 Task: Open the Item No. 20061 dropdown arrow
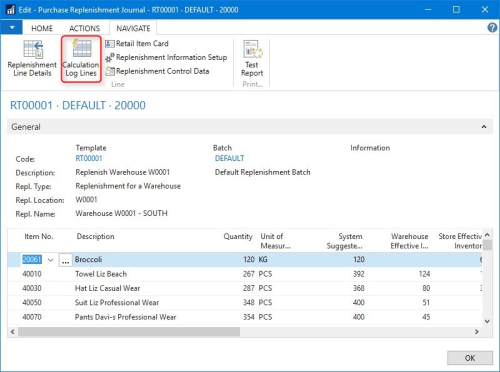point(51,260)
